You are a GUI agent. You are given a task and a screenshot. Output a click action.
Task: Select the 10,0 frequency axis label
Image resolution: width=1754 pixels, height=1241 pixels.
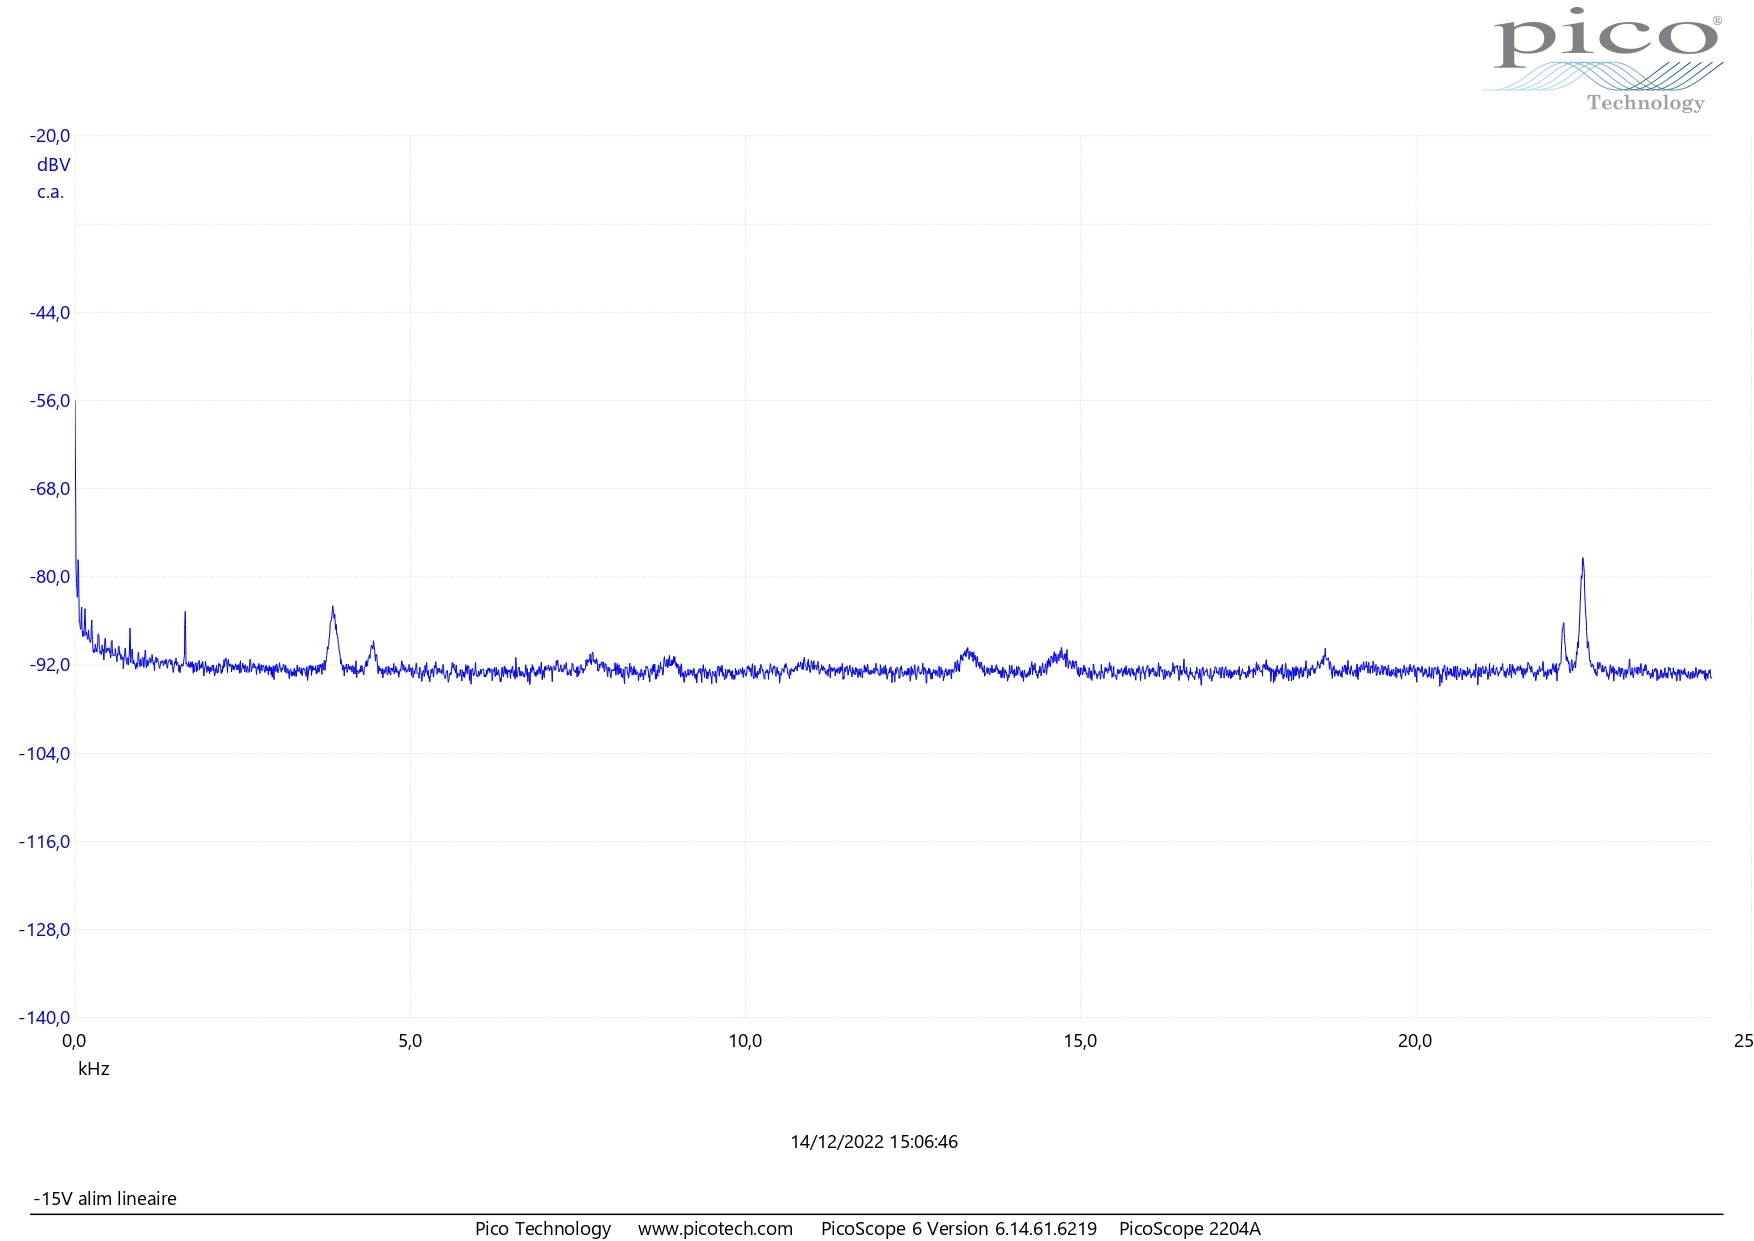pos(745,1041)
